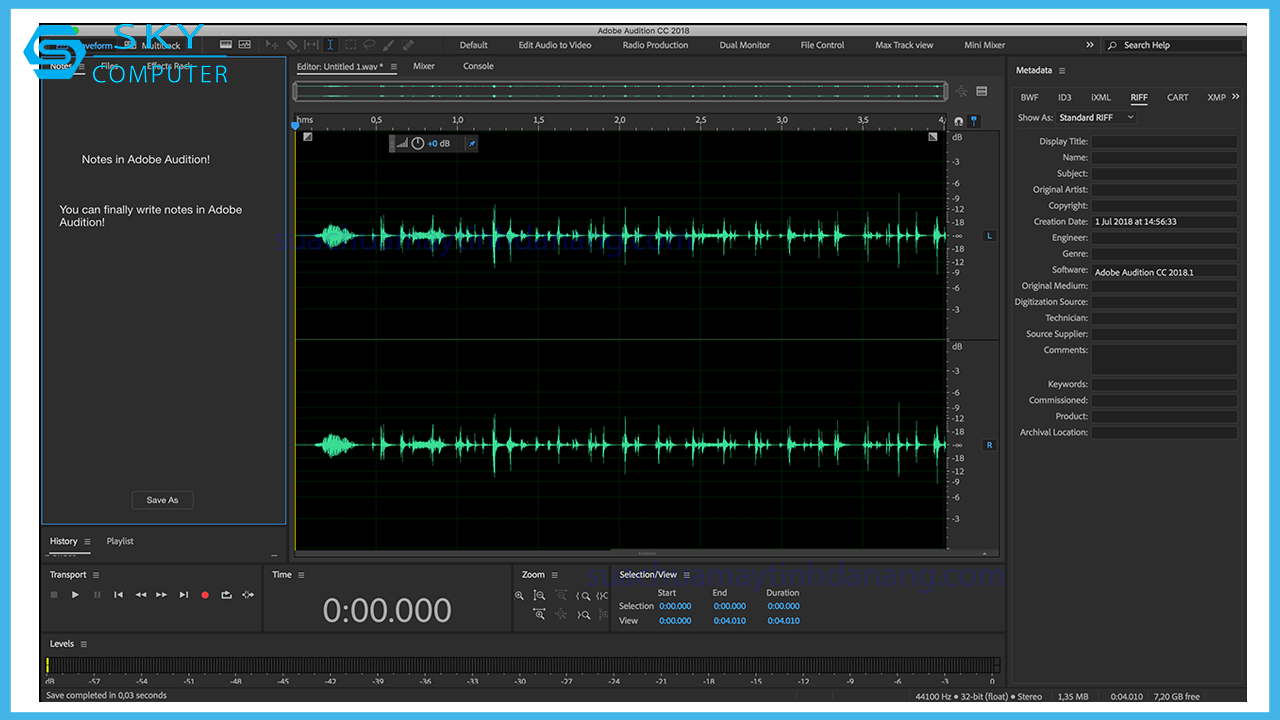1280x720 pixels.
Task: Expand the hidden workspaces chevron
Action: (x=1089, y=45)
